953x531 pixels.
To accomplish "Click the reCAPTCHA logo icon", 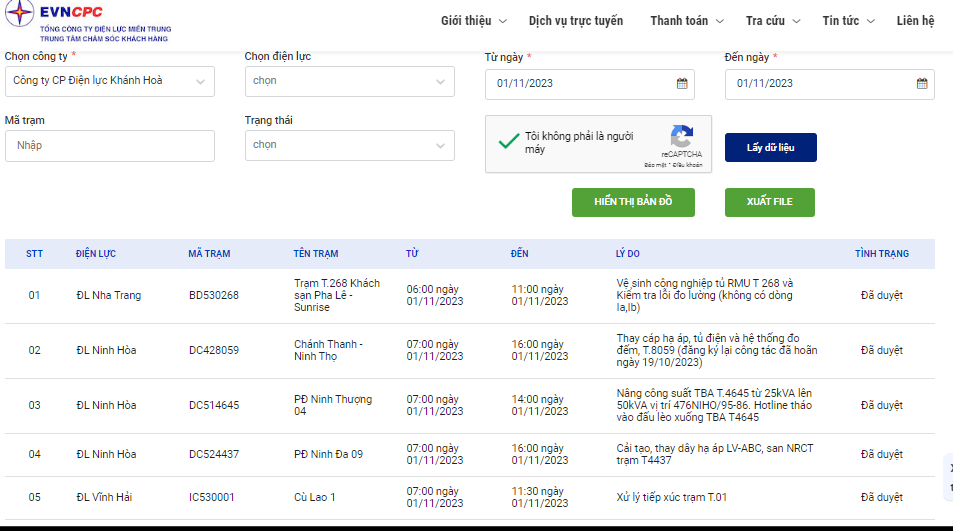I will coord(682,137).
